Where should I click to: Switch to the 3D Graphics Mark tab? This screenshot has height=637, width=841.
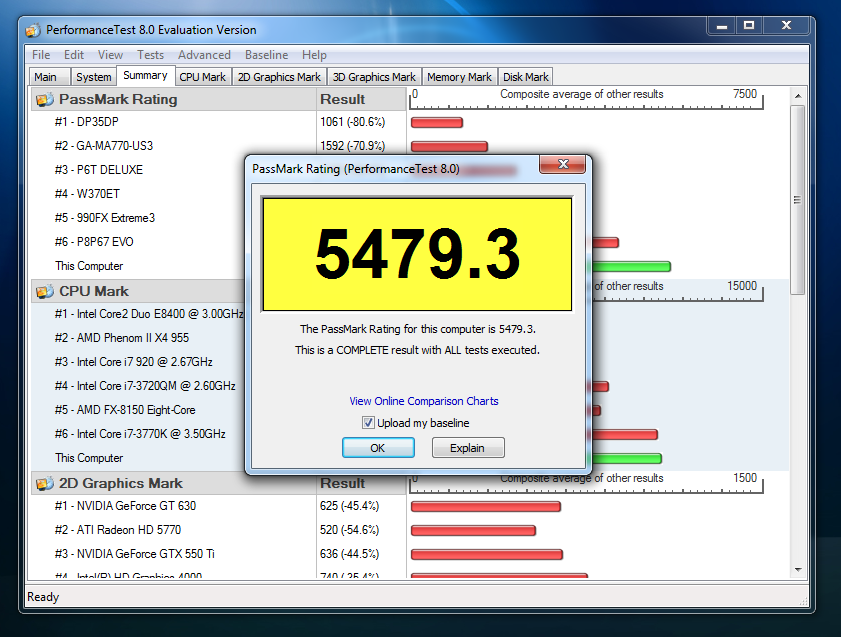374,77
